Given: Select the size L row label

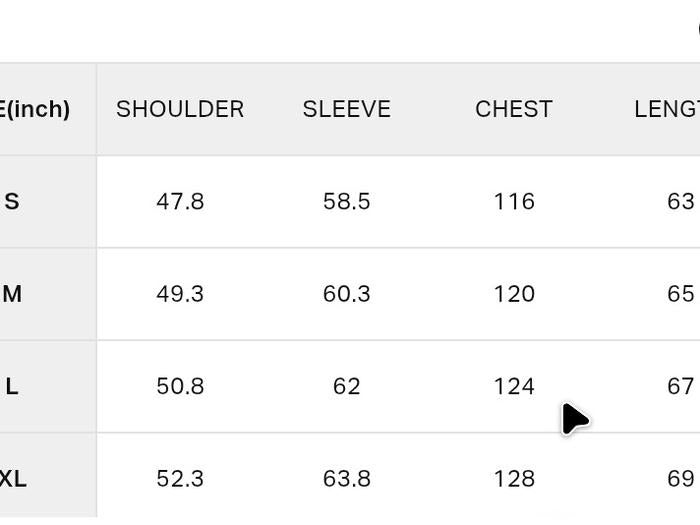Looking at the screenshot, I should click(12, 387).
